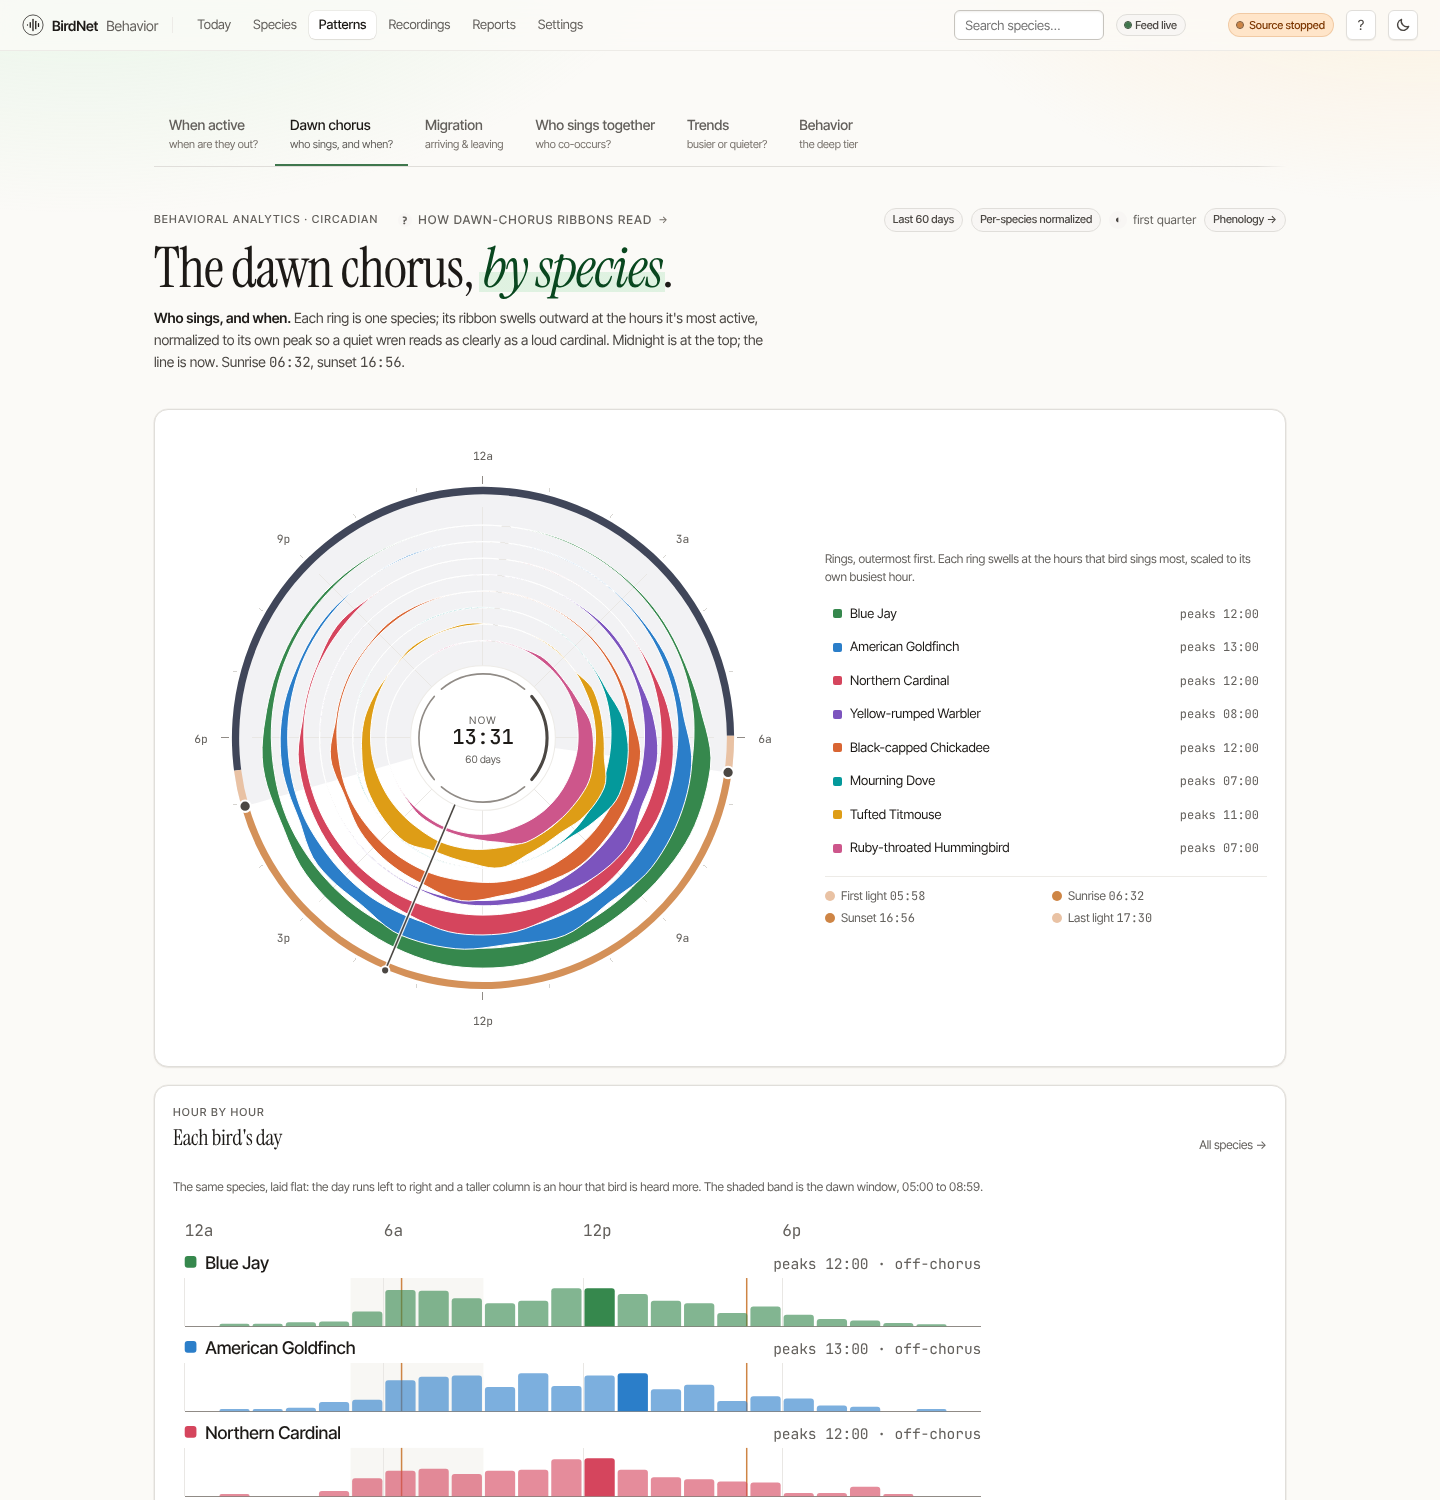
Task: Open the Behavior deep tier tab
Action: pyautogui.click(x=828, y=134)
